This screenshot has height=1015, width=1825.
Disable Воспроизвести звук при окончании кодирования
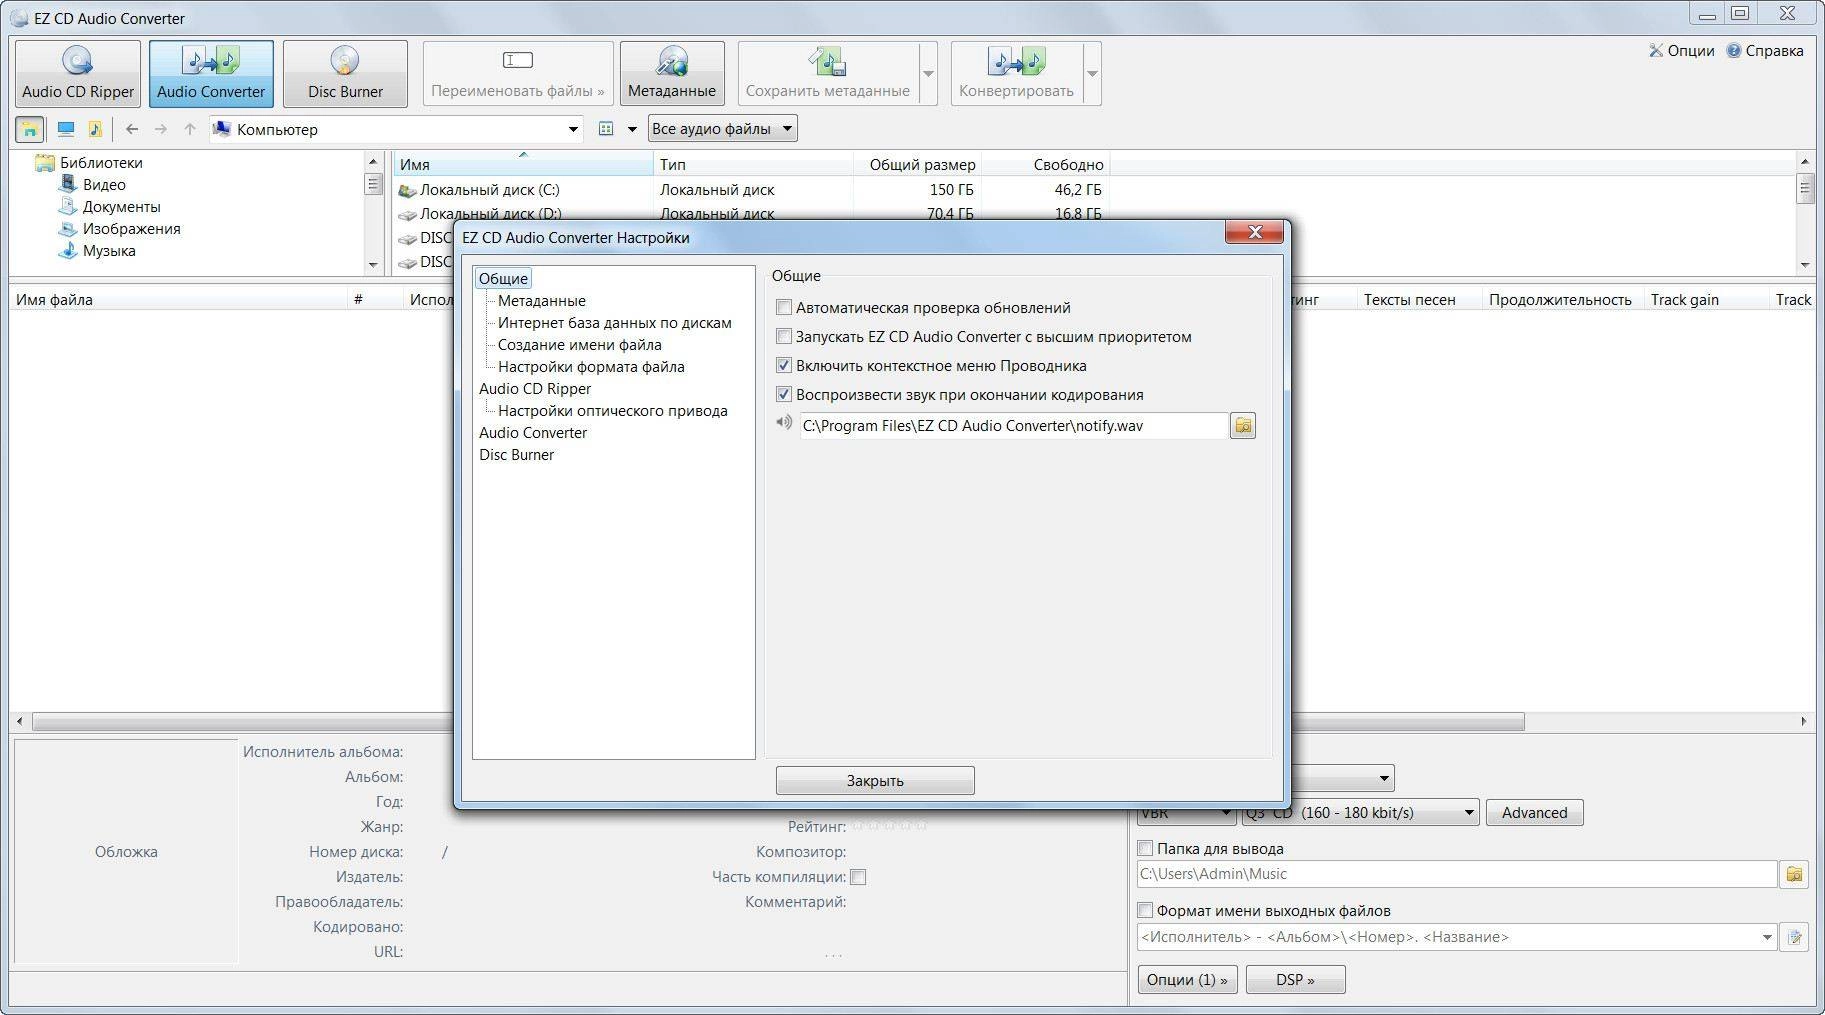784,395
